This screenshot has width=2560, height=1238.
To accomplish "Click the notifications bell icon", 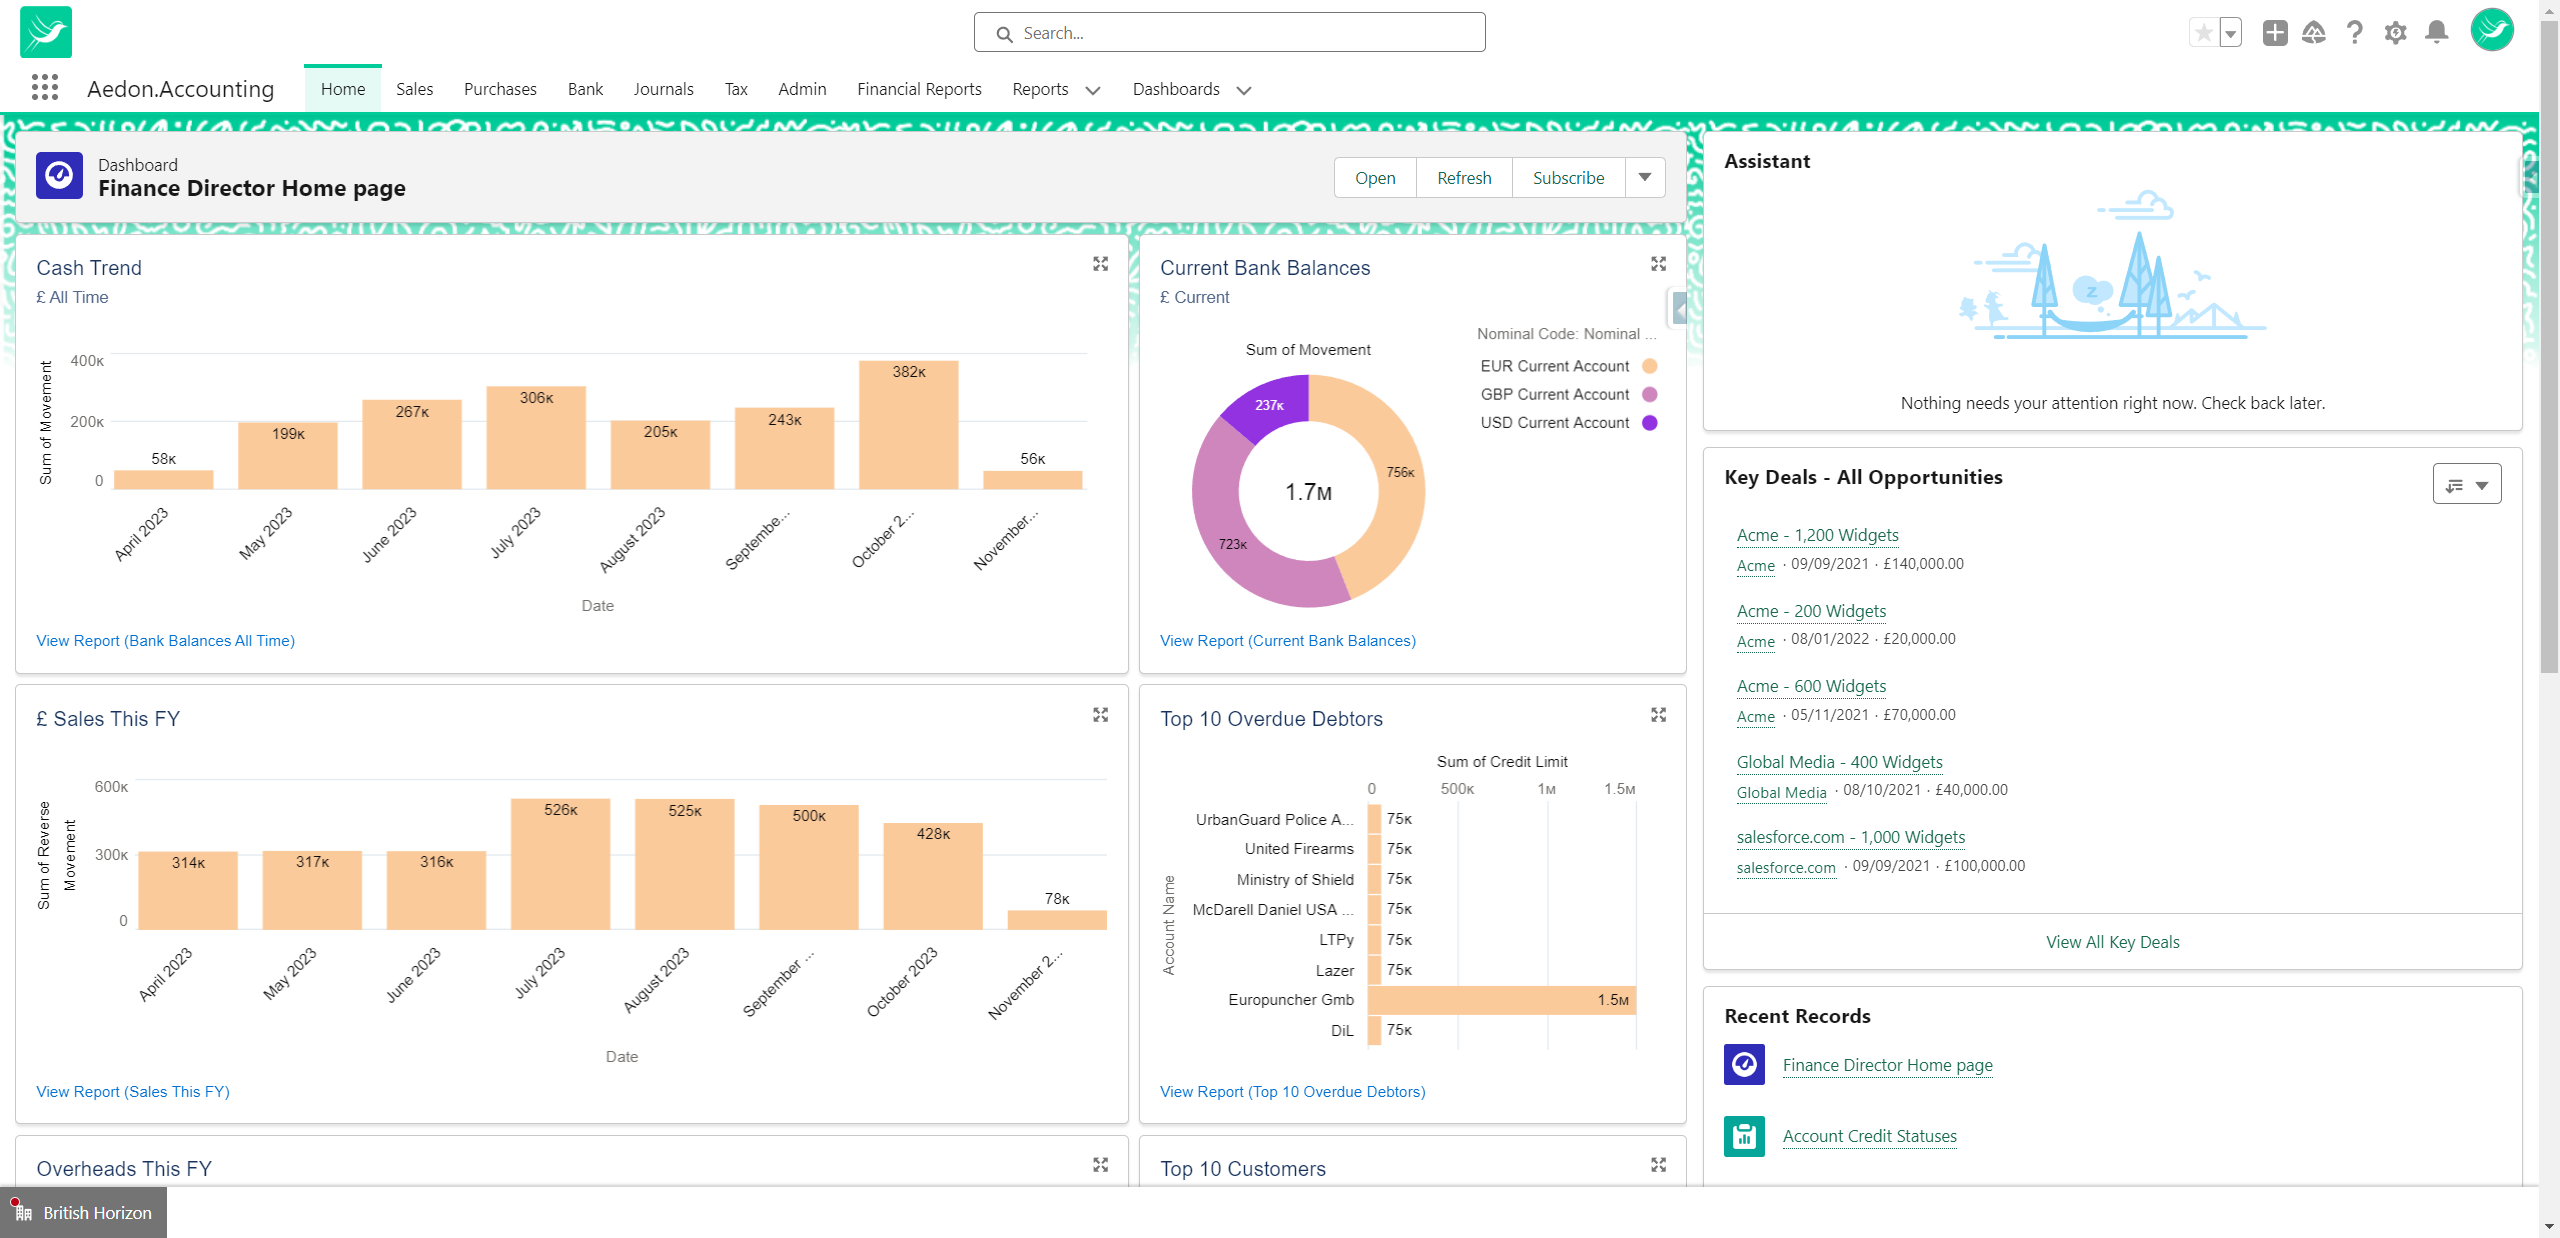I will [2436, 33].
